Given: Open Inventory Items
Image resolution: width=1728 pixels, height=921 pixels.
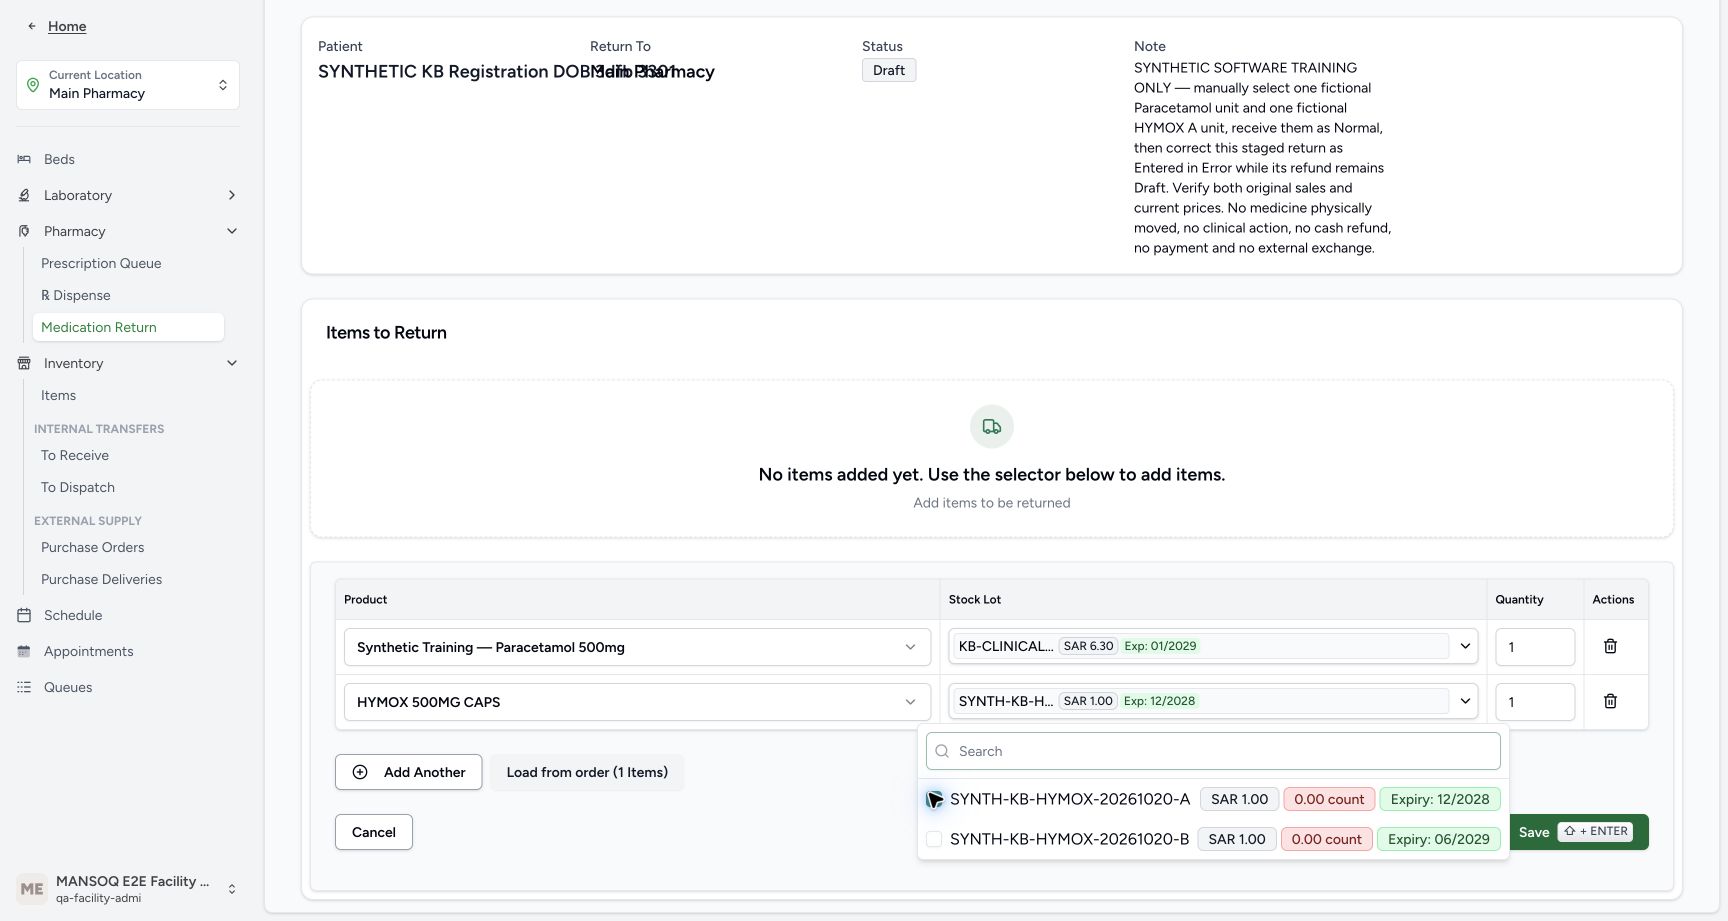Looking at the screenshot, I should click(x=58, y=395).
